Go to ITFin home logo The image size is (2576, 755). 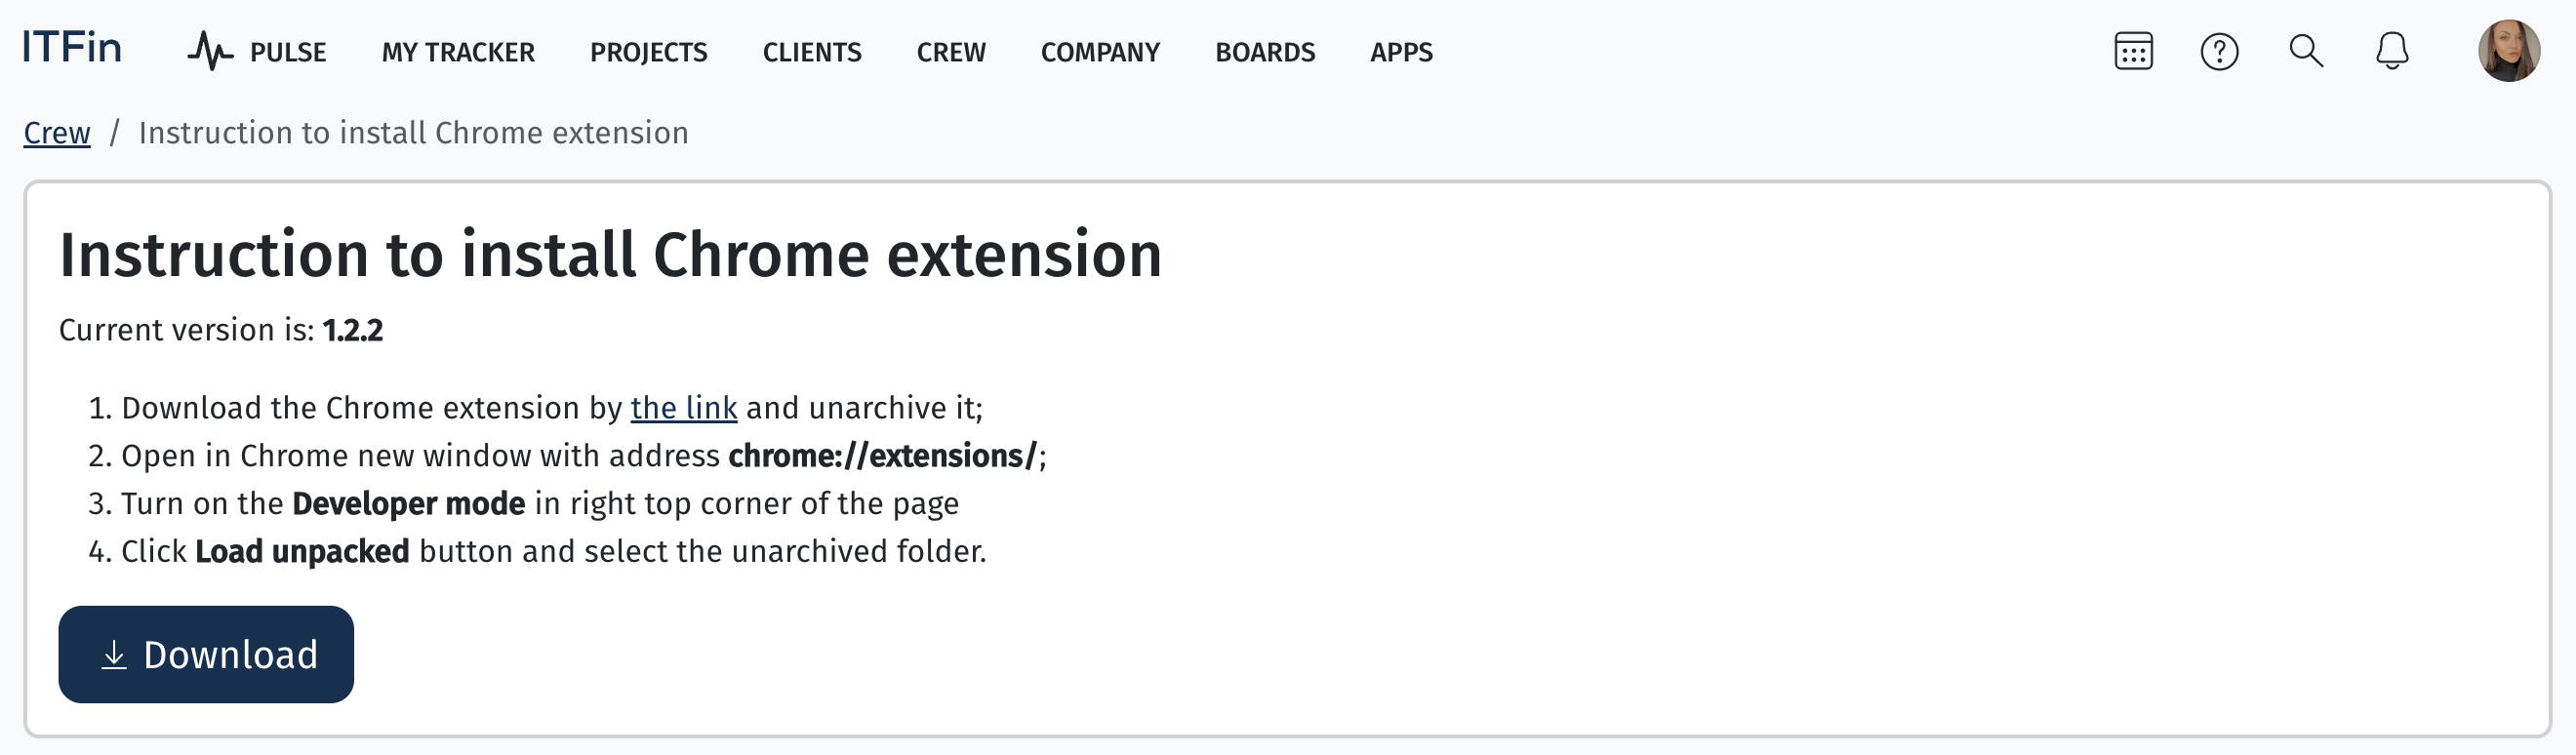(72, 47)
